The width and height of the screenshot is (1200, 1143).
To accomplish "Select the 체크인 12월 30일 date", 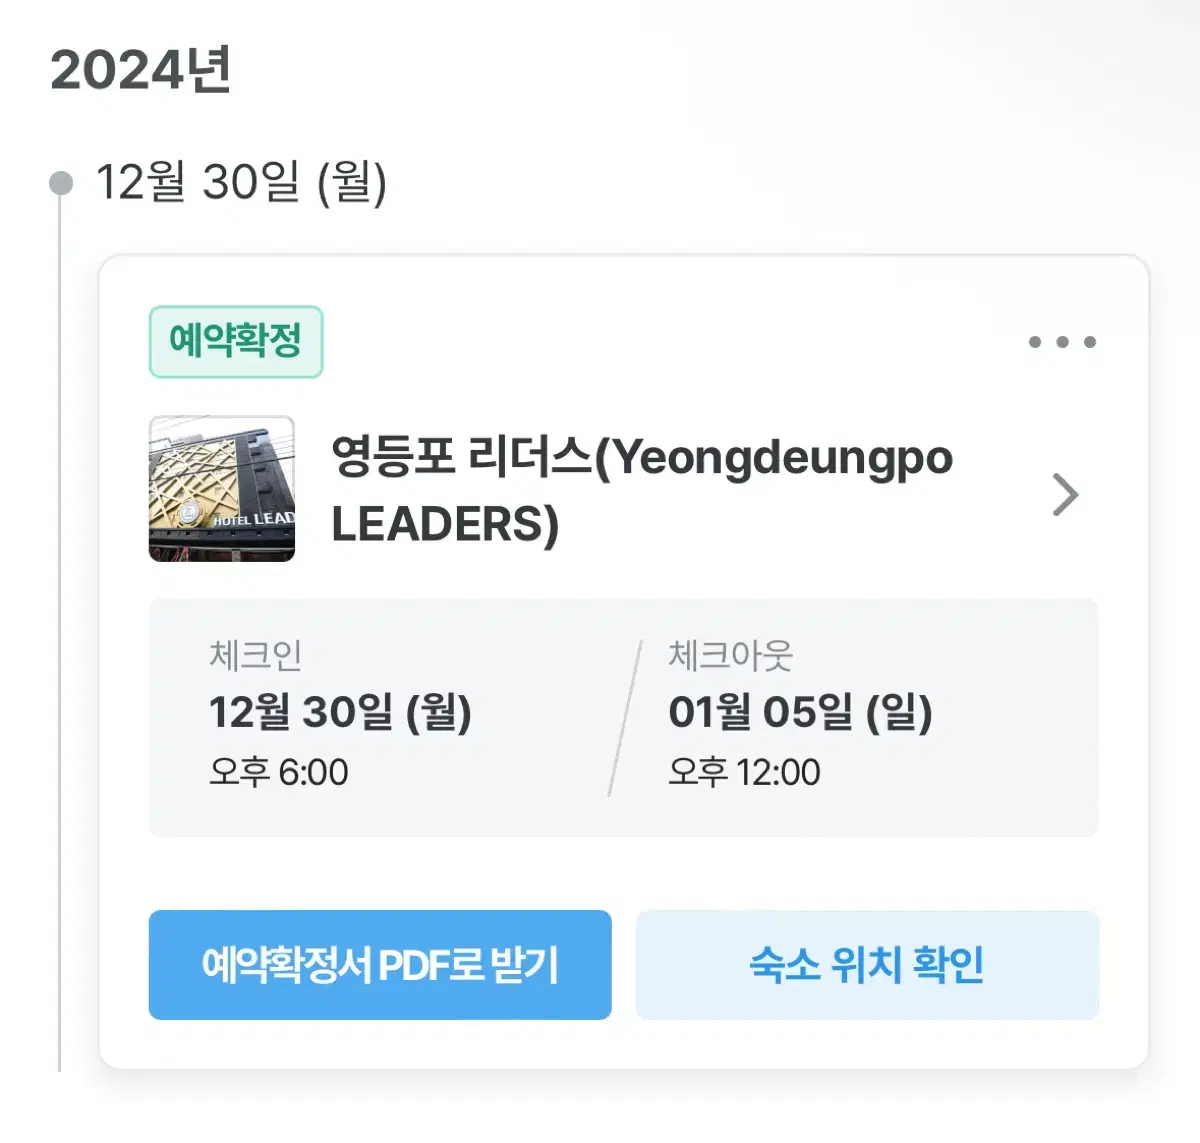I will (340, 713).
